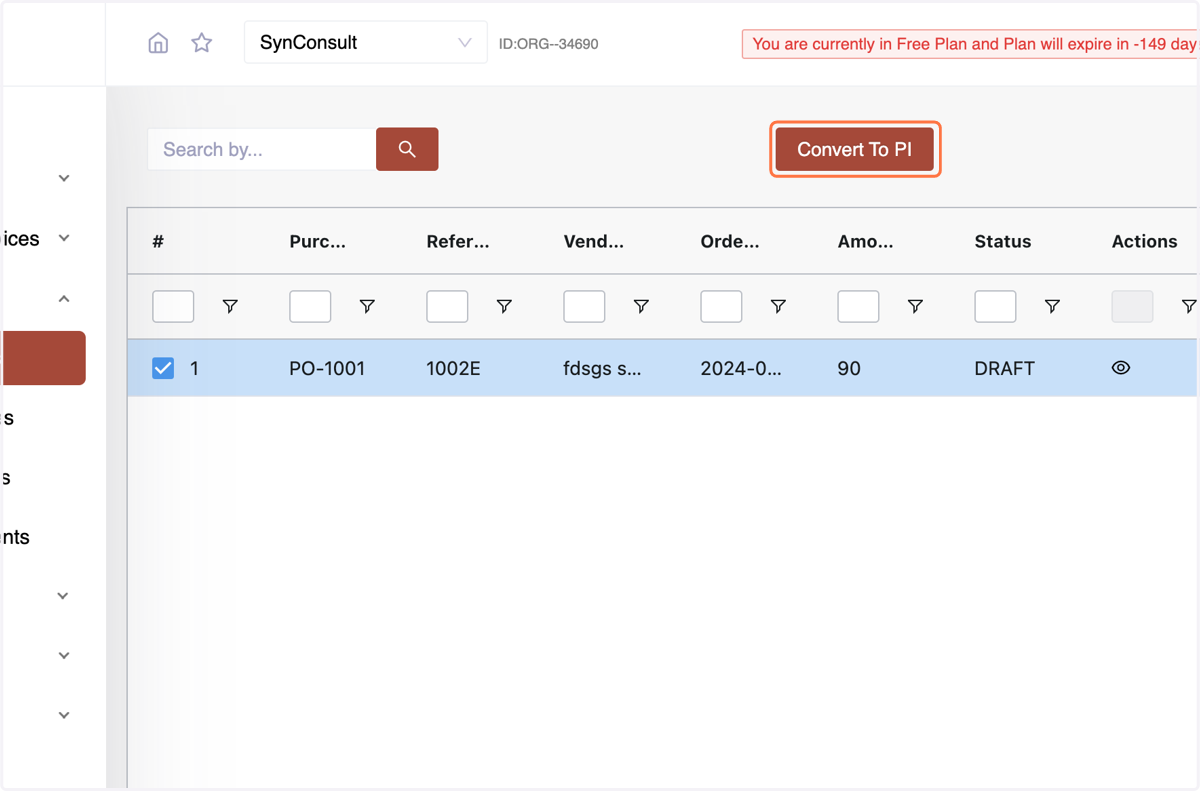This screenshot has height=791, width=1200.
Task: Click the red Free Plan expiry banner
Action: [970, 44]
